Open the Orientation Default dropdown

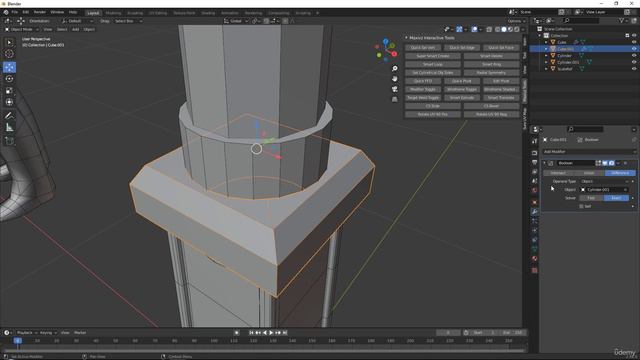tap(77, 21)
